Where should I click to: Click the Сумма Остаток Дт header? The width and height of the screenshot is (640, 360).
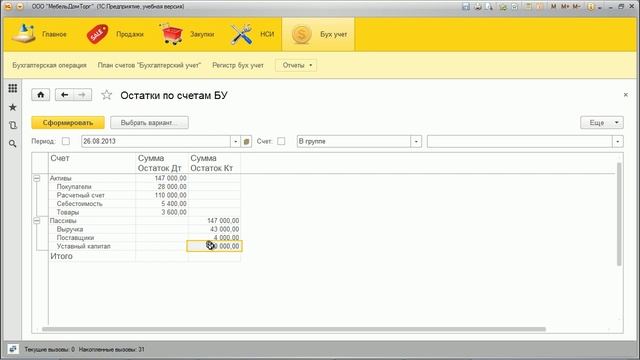(x=162, y=163)
